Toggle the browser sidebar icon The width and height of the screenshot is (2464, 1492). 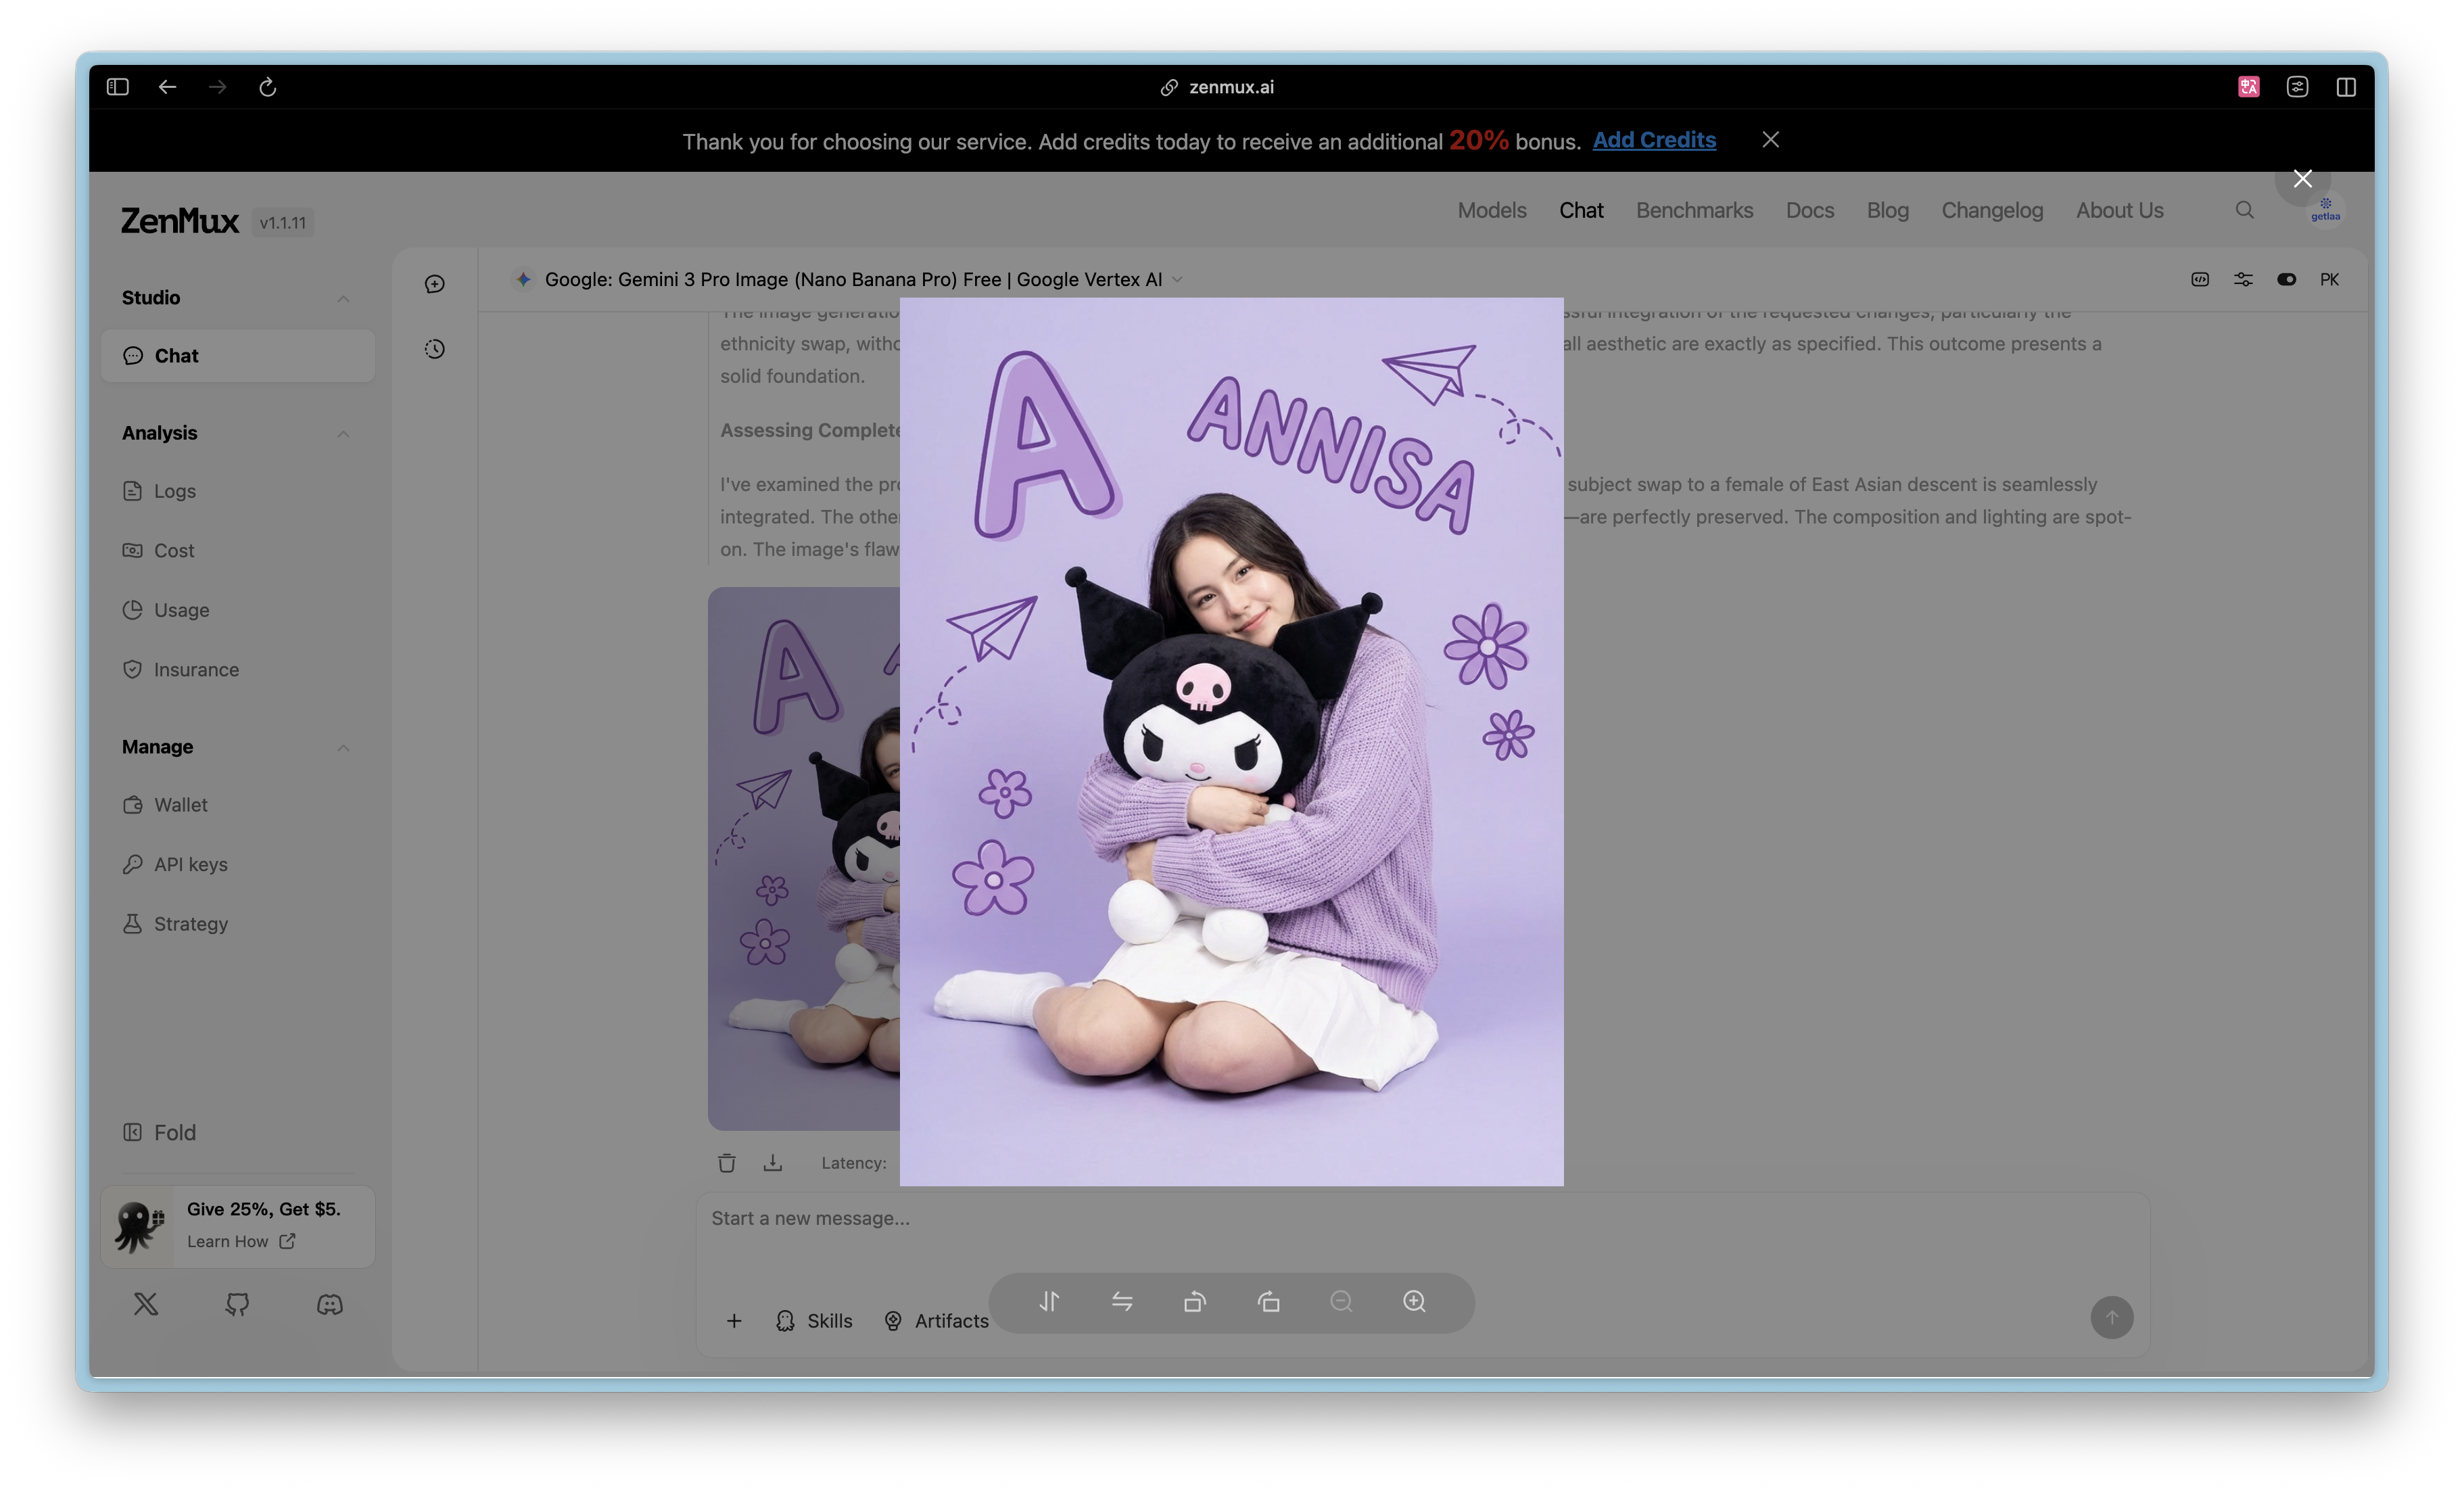pos(118,87)
